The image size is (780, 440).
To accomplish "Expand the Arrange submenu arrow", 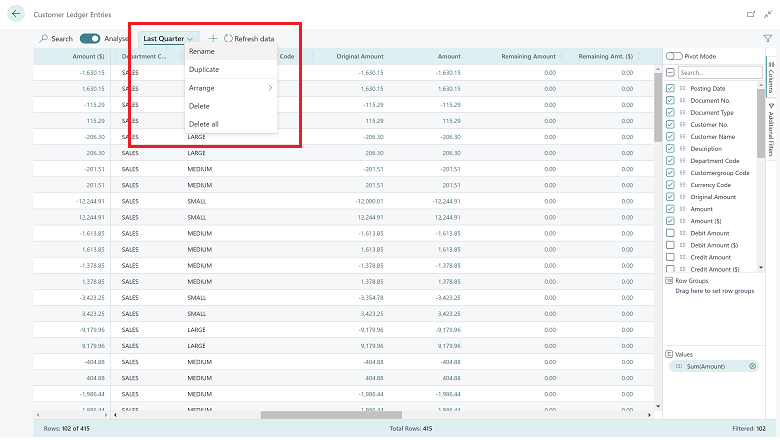I will (270, 88).
